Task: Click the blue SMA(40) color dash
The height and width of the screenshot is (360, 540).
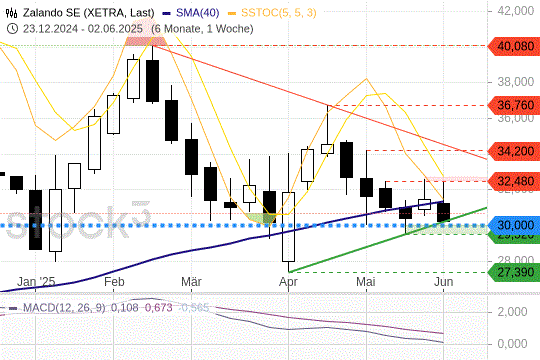Action: [167, 13]
